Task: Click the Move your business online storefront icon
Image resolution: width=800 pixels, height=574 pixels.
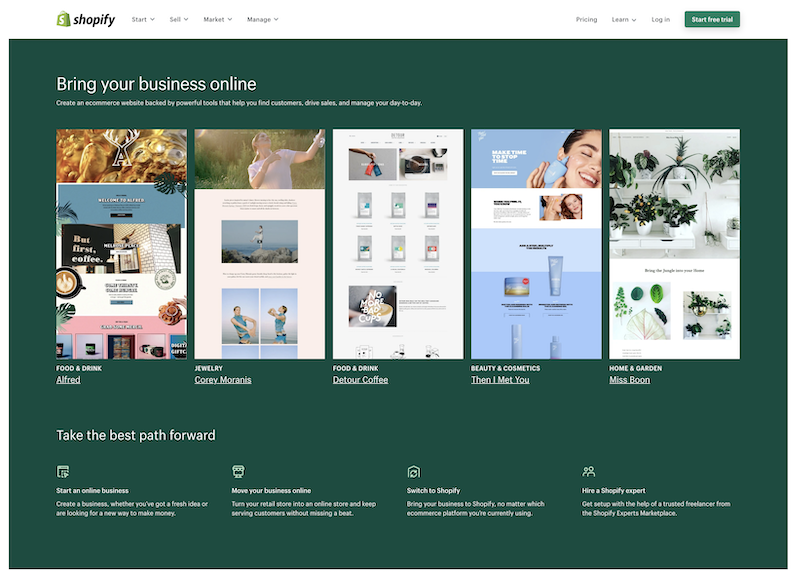Action: coord(238,471)
